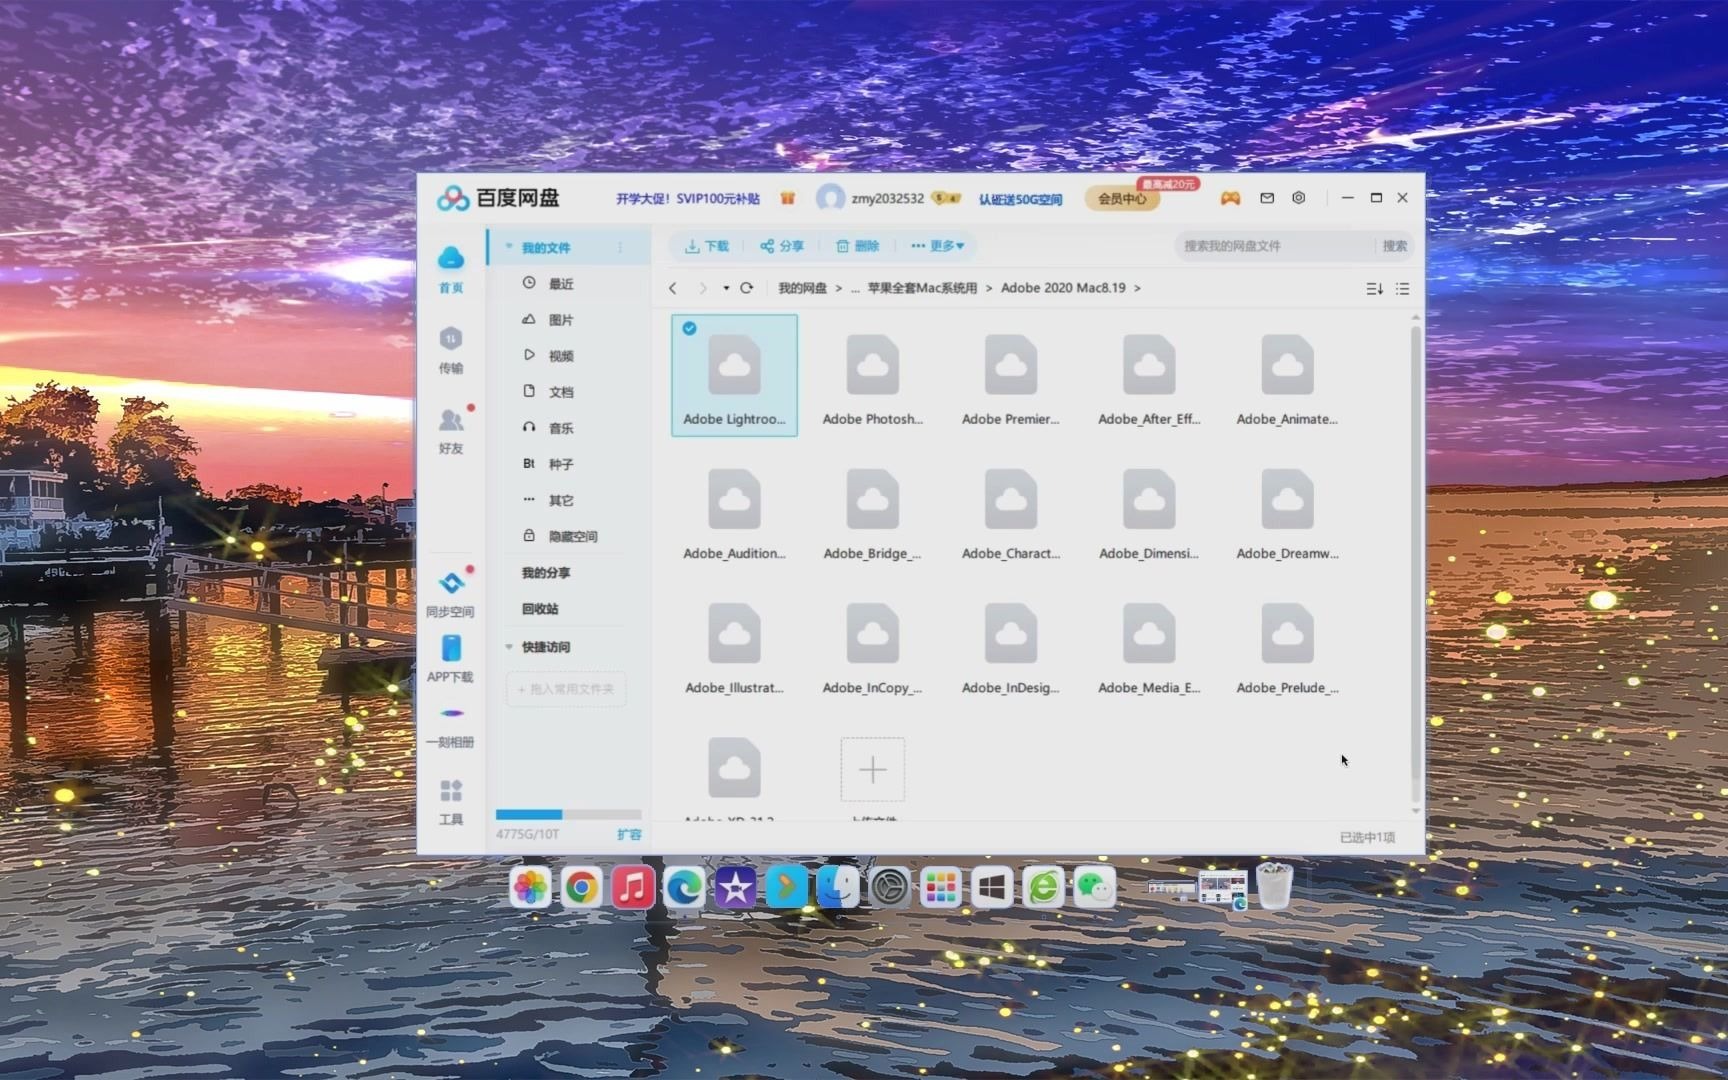Open the 同步空间 sync space icon

tap(451, 583)
